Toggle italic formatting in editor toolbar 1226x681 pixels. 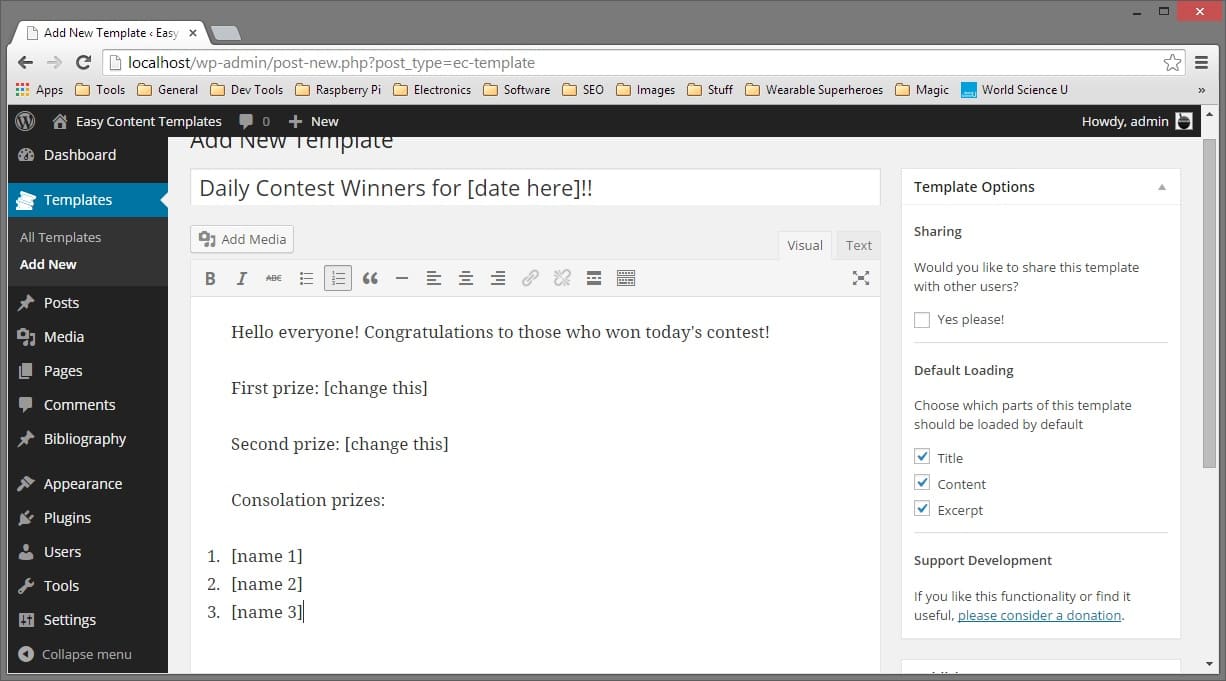click(x=242, y=278)
